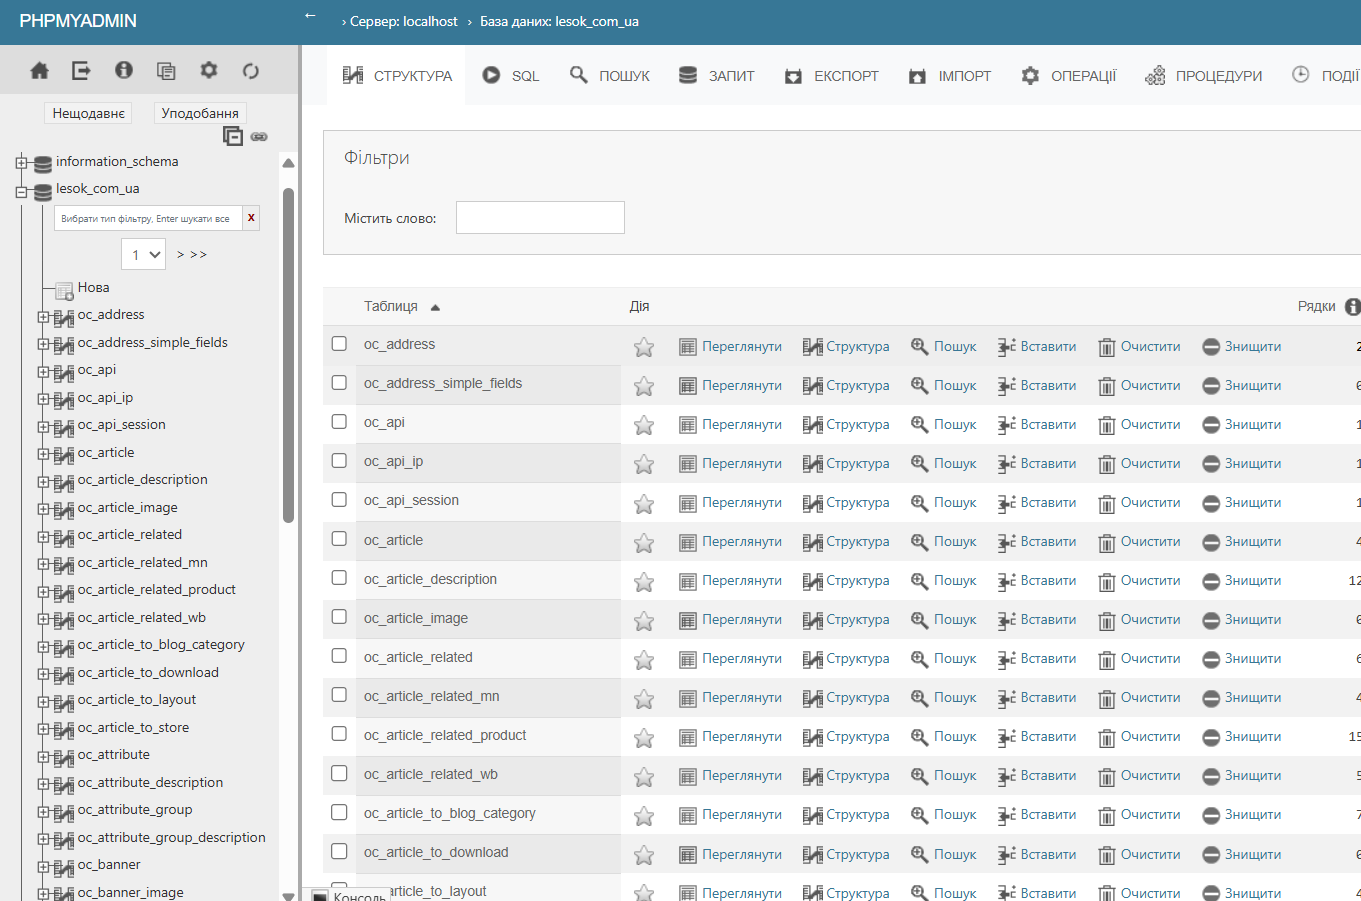
Task: Expand the information_schema database node
Action: pyautogui.click(x=21, y=162)
